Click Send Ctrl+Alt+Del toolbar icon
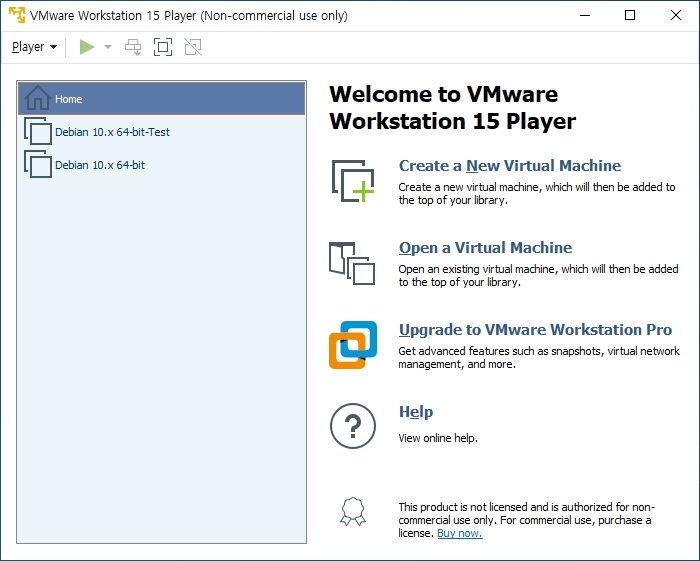The width and height of the screenshot is (700, 561). pos(133,47)
